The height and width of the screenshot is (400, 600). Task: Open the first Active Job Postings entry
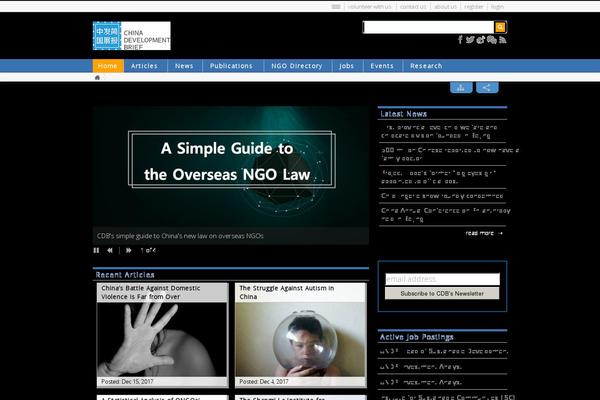click(x=443, y=351)
